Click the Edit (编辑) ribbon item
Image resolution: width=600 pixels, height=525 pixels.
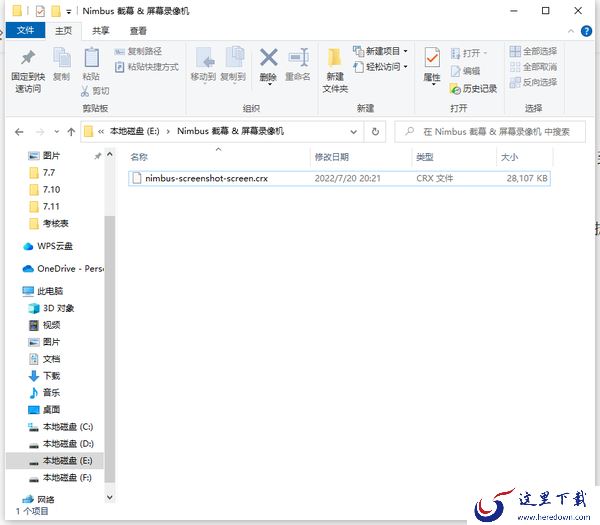(465, 71)
